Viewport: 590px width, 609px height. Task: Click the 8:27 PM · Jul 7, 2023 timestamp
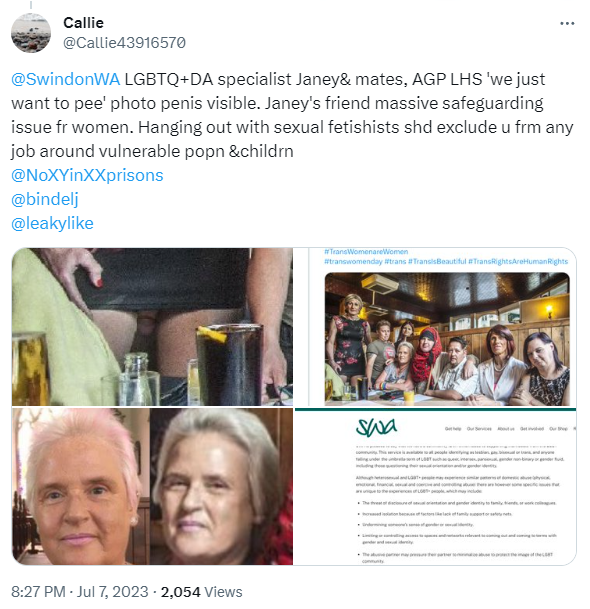tap(80, 592)
